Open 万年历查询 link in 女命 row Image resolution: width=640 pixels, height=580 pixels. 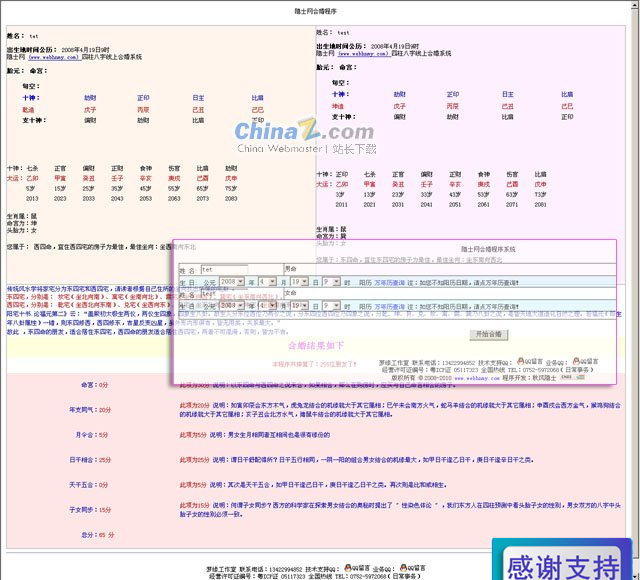389,307
